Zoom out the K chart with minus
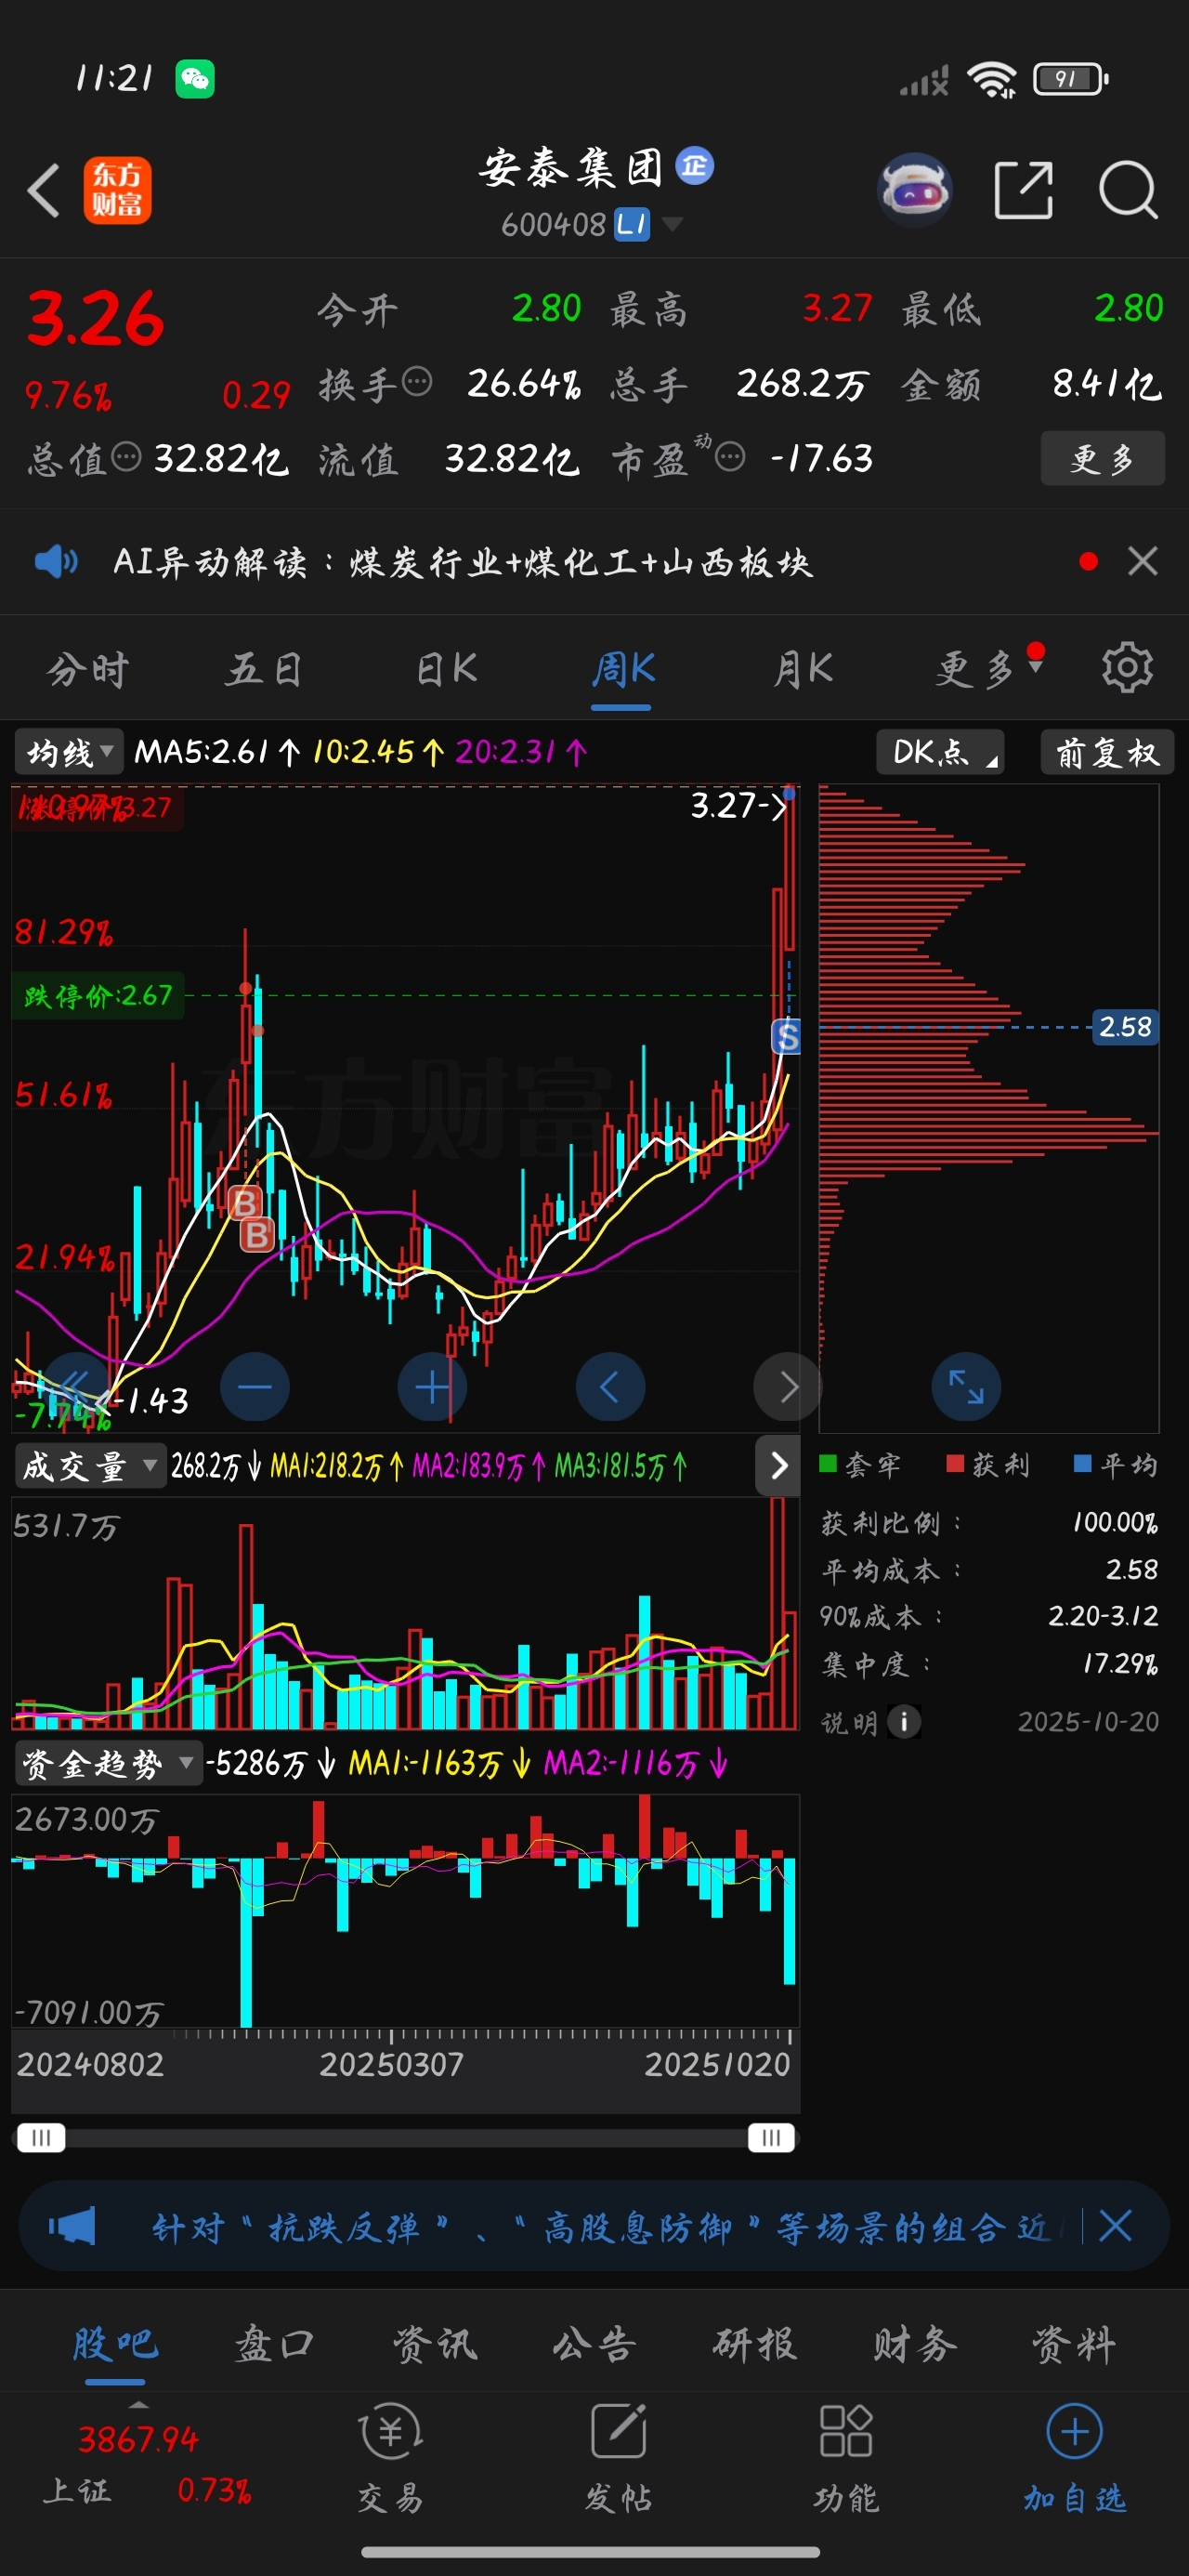This screenshot has width=1189, height=2576. click(x=255, y=1387)
